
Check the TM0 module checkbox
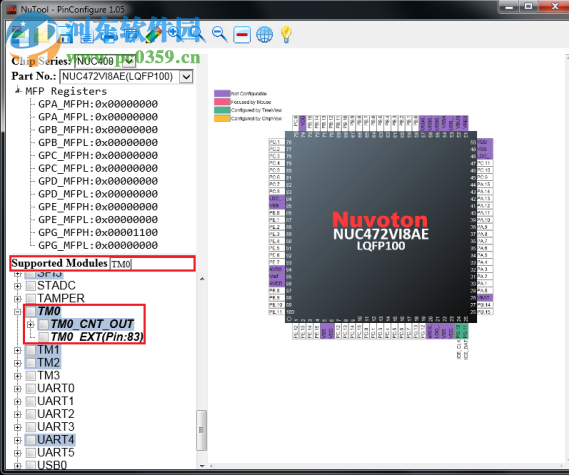tap(31, 311)
